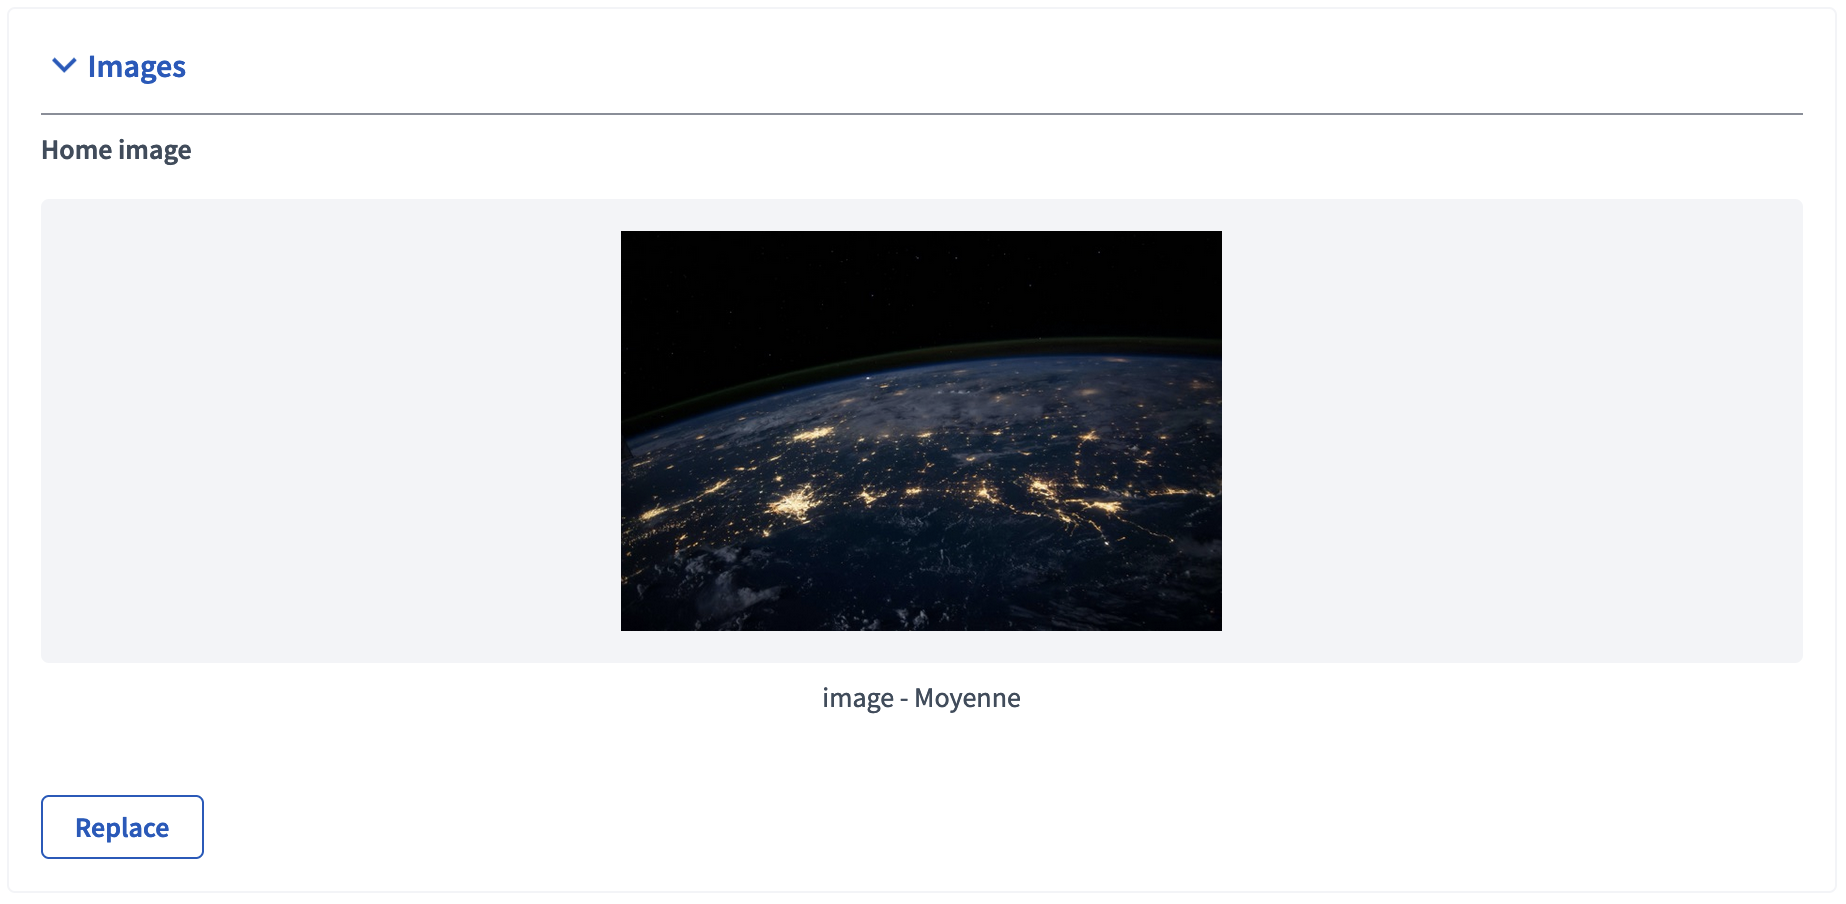
Task: Select the Home image label
Action: click(x=116, y=150)
